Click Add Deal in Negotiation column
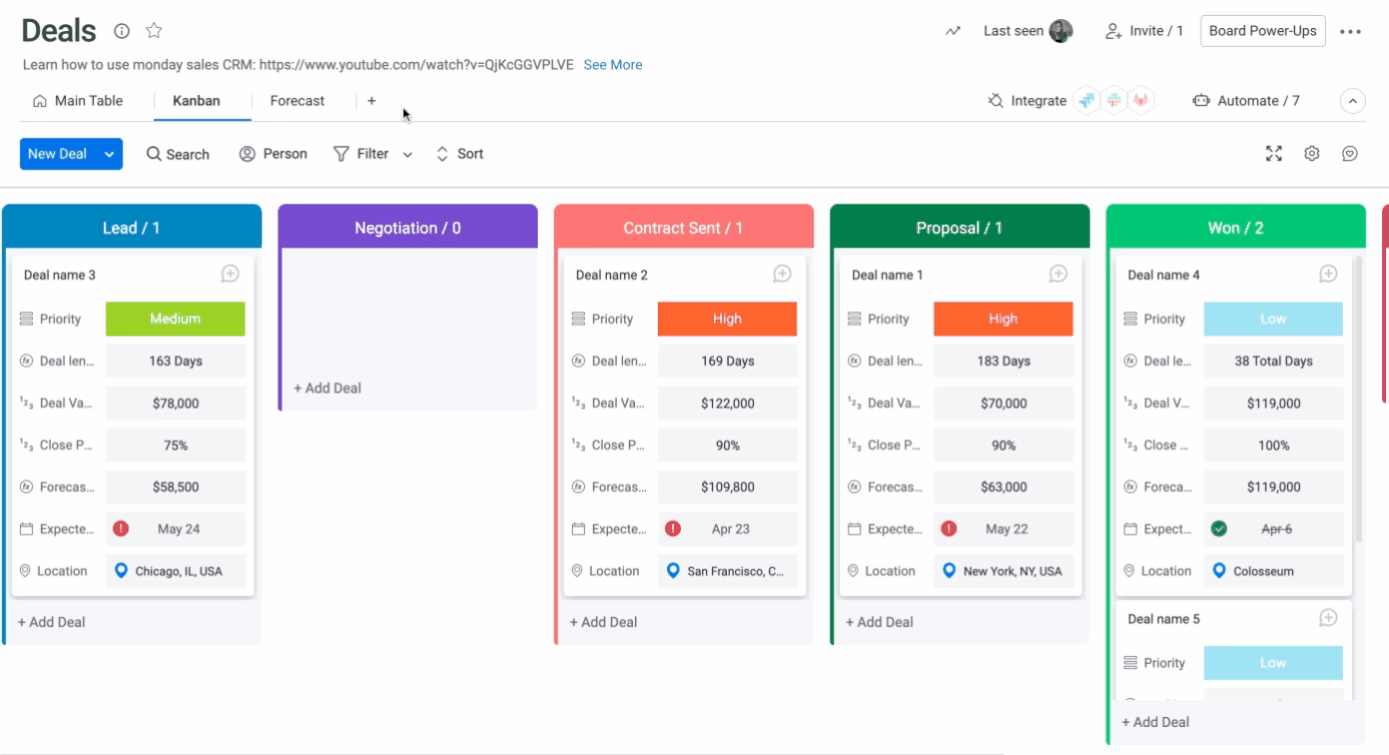The height and width of the screenshot is (755, 1389). click(327, 388)
